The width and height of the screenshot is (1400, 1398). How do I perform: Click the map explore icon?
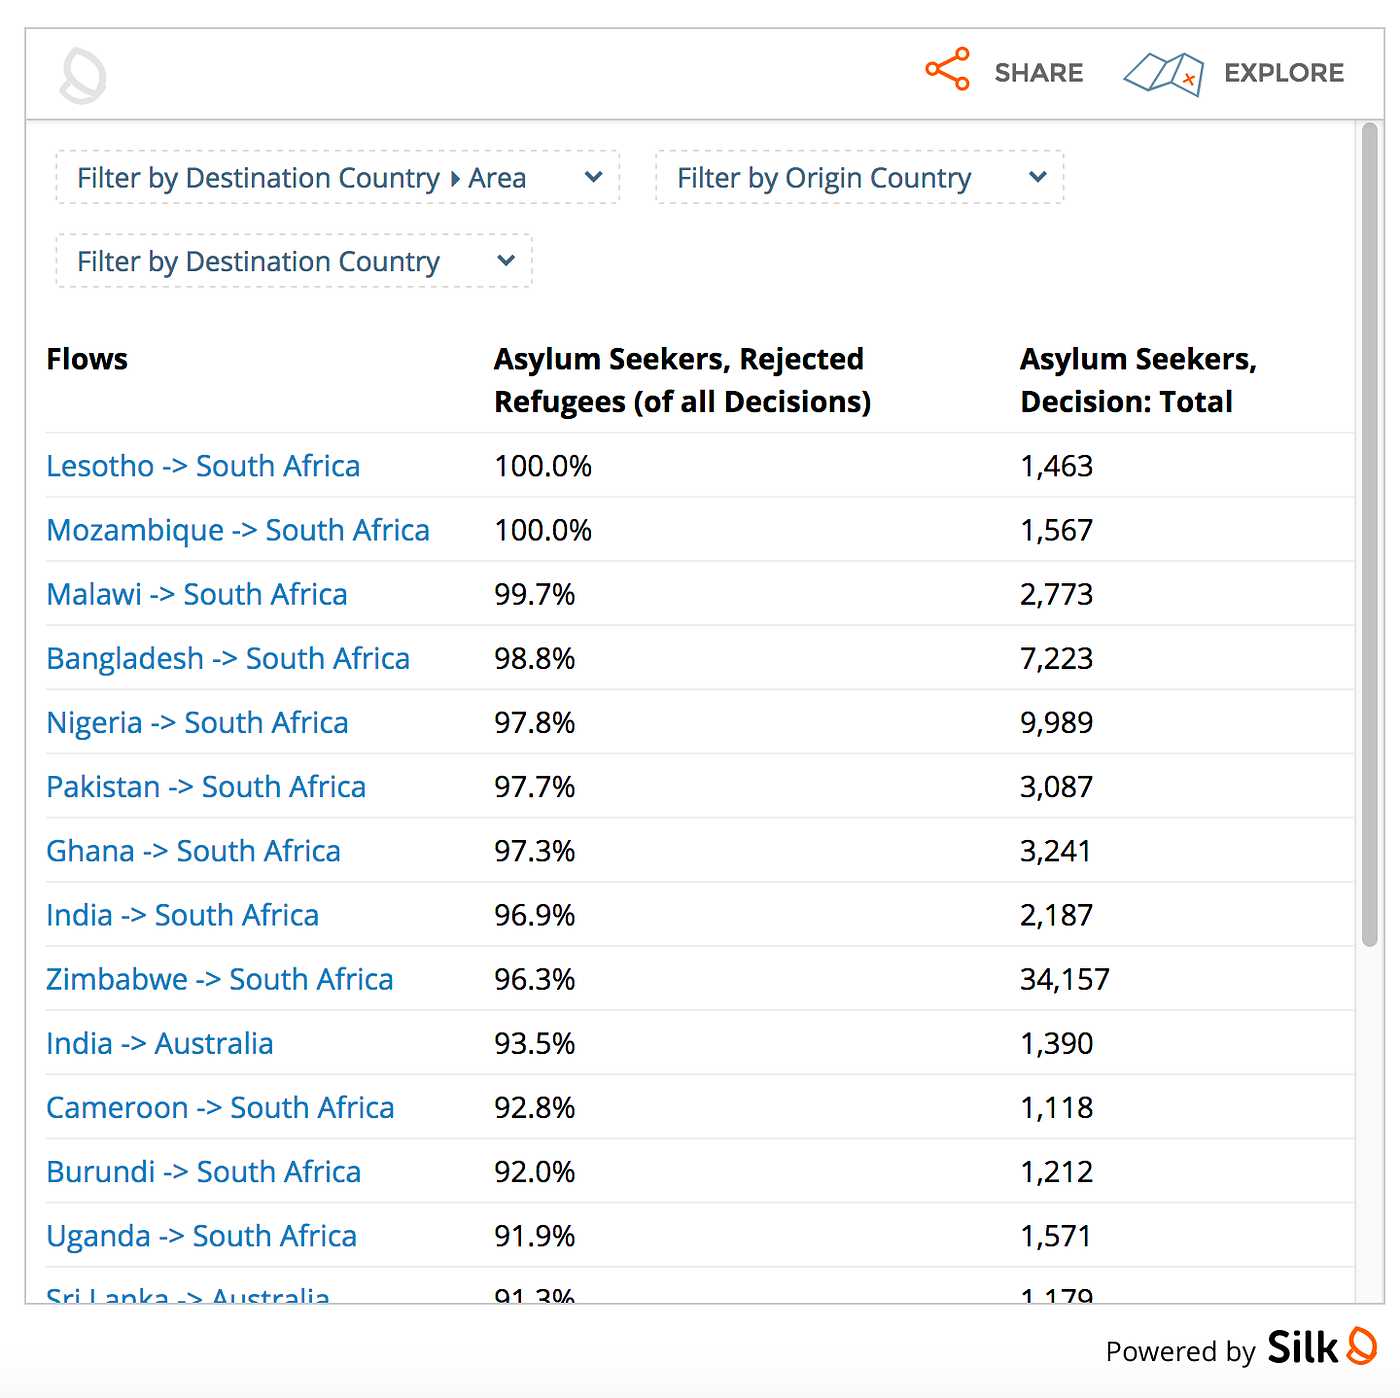1162,73
